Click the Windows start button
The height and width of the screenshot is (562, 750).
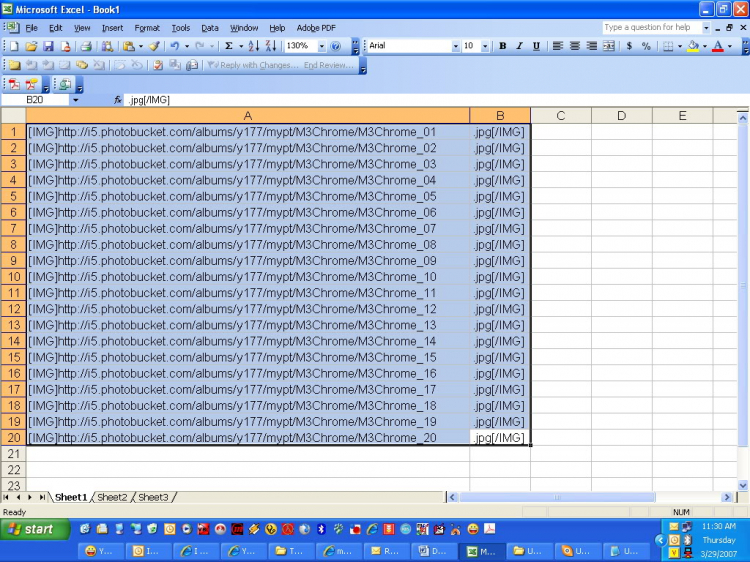pyautogui.click(x=34, y=529)
